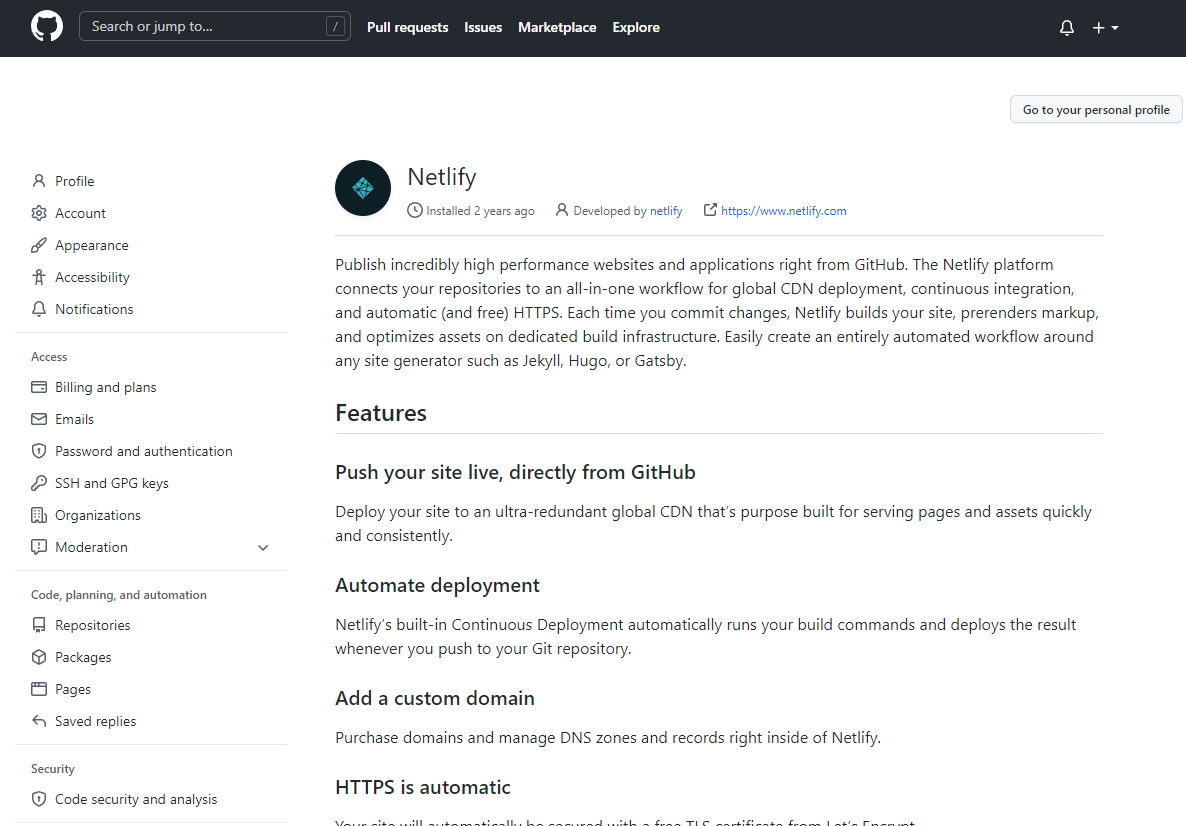Open the https://www.netlify.com link
This screenshot has height=826, width=1186.
tap(784, 211)
